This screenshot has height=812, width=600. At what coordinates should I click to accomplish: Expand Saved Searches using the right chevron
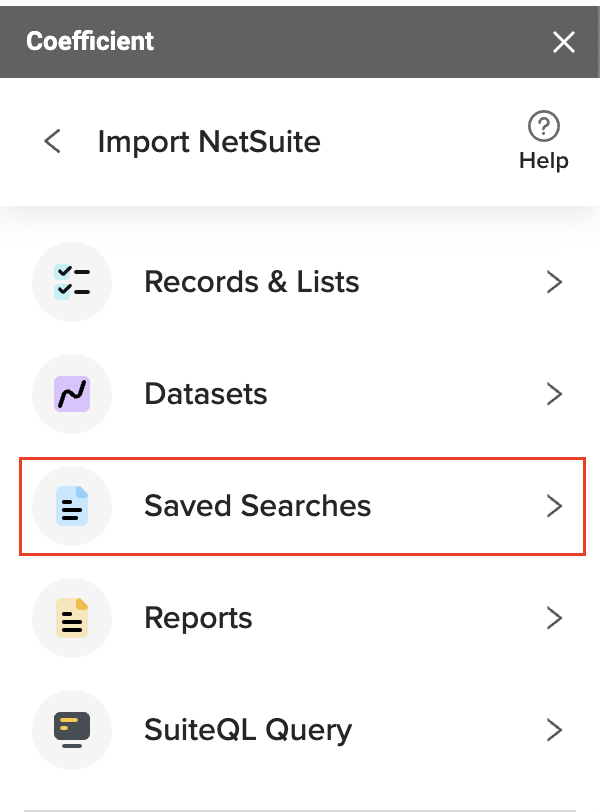pyautogui.click(x=554, y=506)
